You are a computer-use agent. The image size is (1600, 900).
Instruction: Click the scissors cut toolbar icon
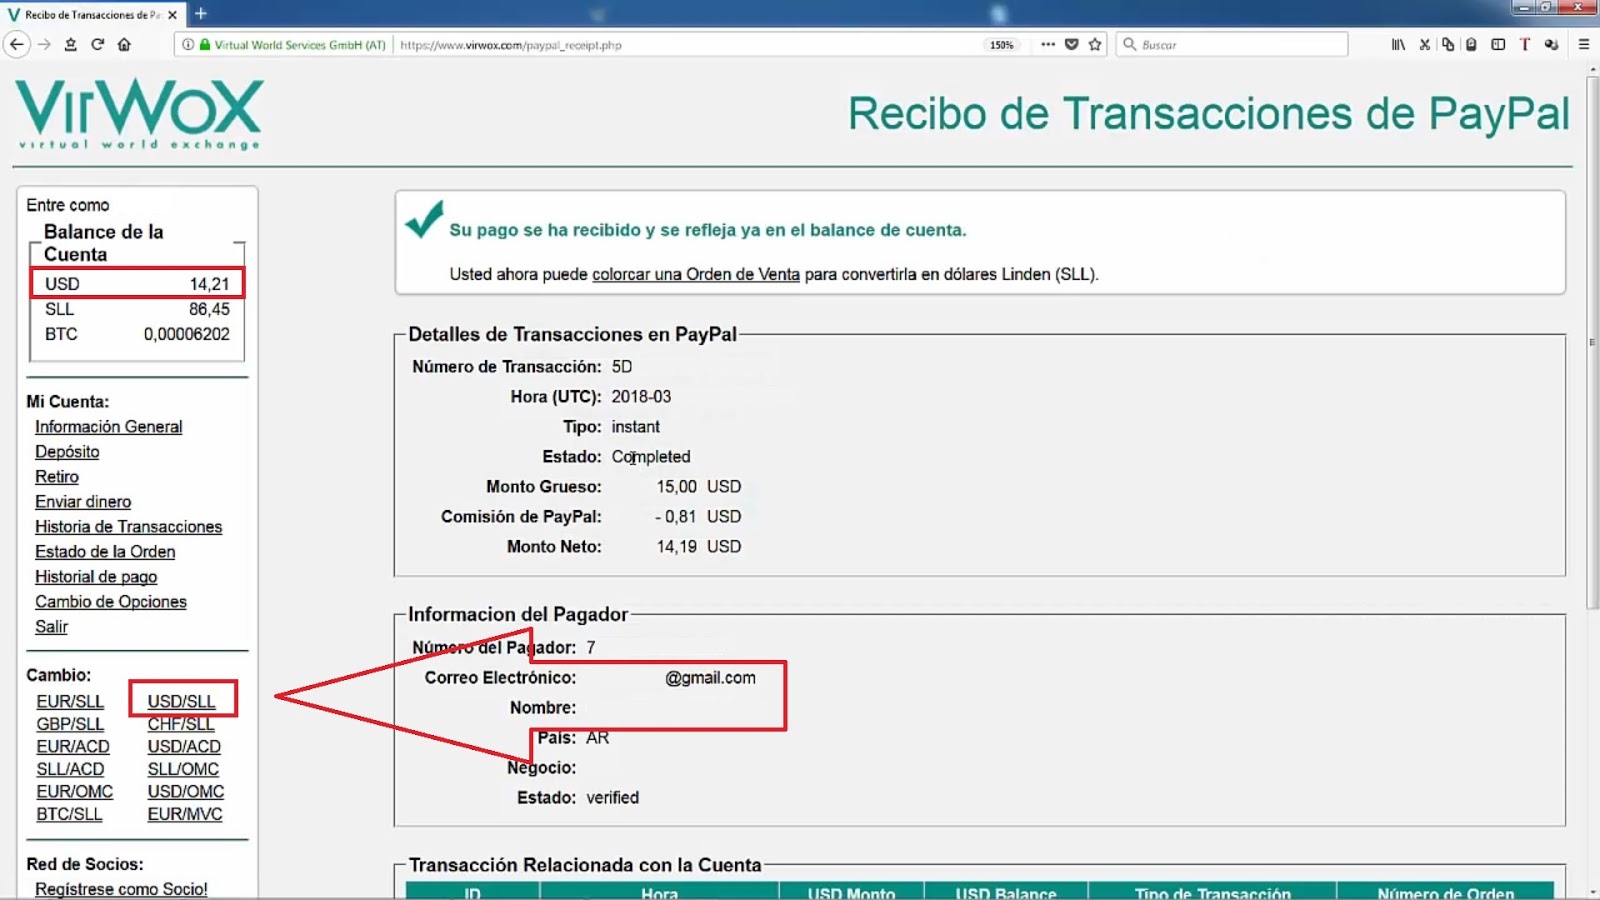coord(1425,44)
